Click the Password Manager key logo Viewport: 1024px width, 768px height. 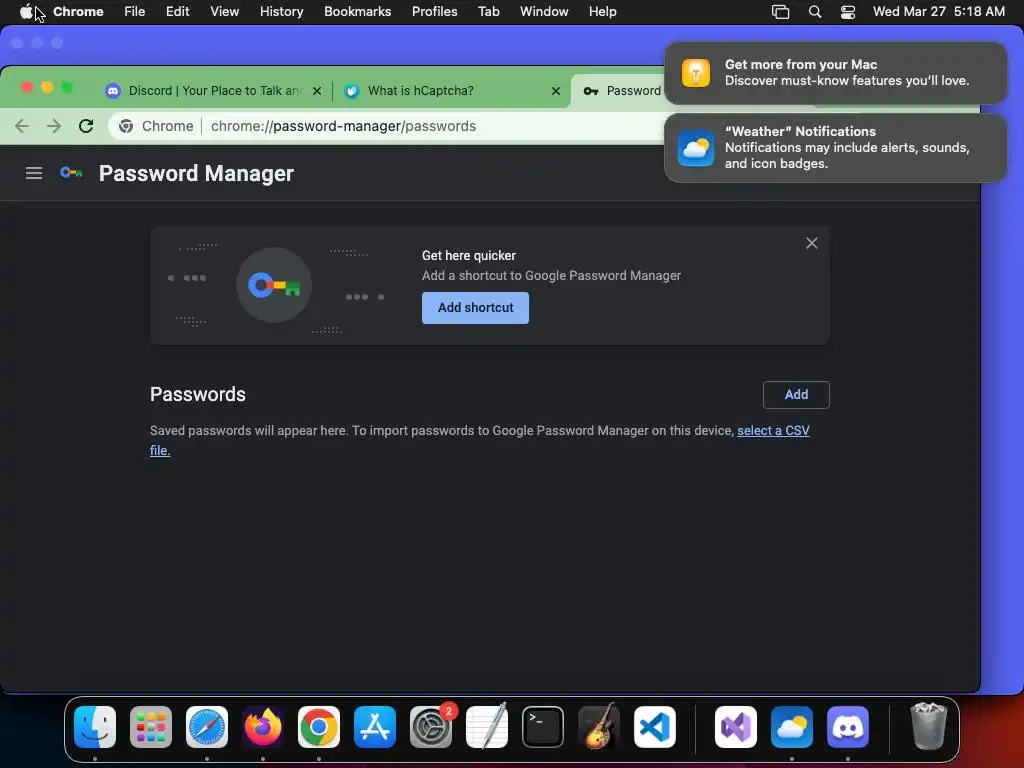click(71, 173)
